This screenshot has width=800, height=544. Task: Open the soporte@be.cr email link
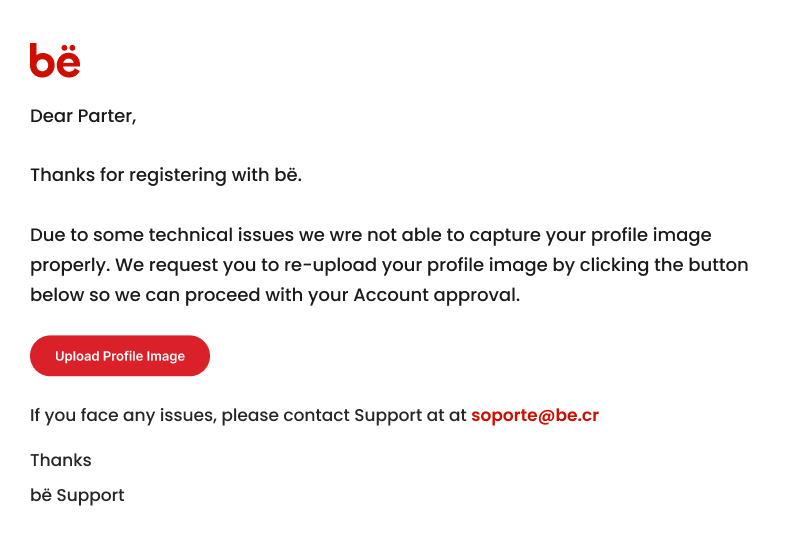pyautogui.click(x=535, y=415)
